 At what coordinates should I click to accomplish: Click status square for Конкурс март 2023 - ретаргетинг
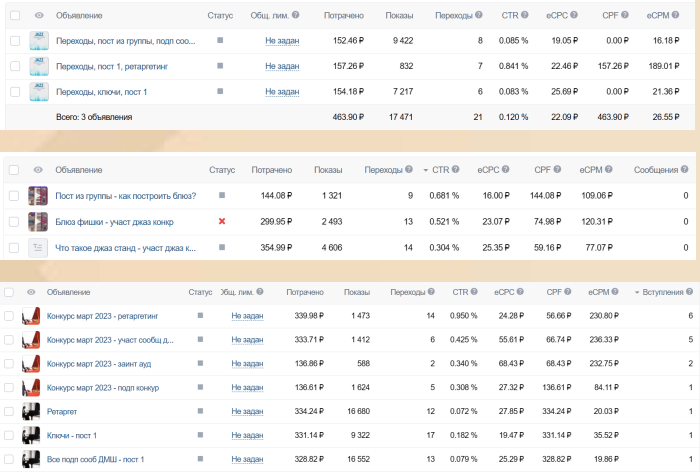point(200,315)
